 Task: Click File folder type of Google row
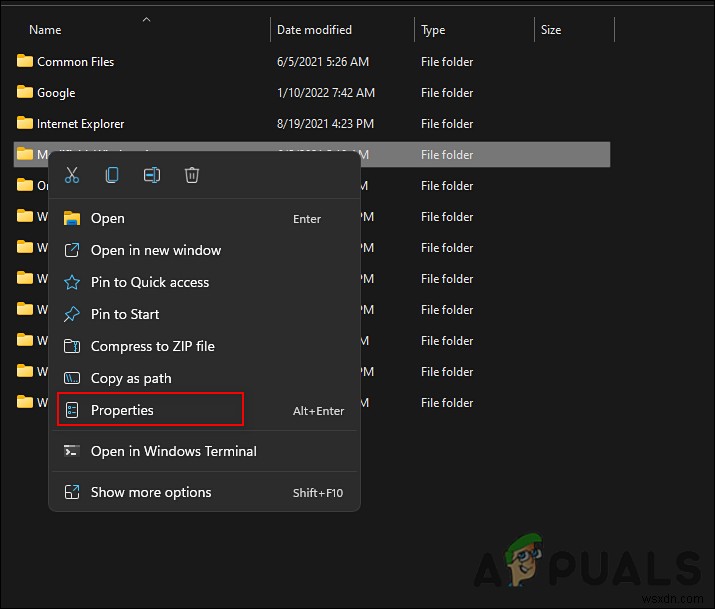pyautogui.click(x=447, y=93)
